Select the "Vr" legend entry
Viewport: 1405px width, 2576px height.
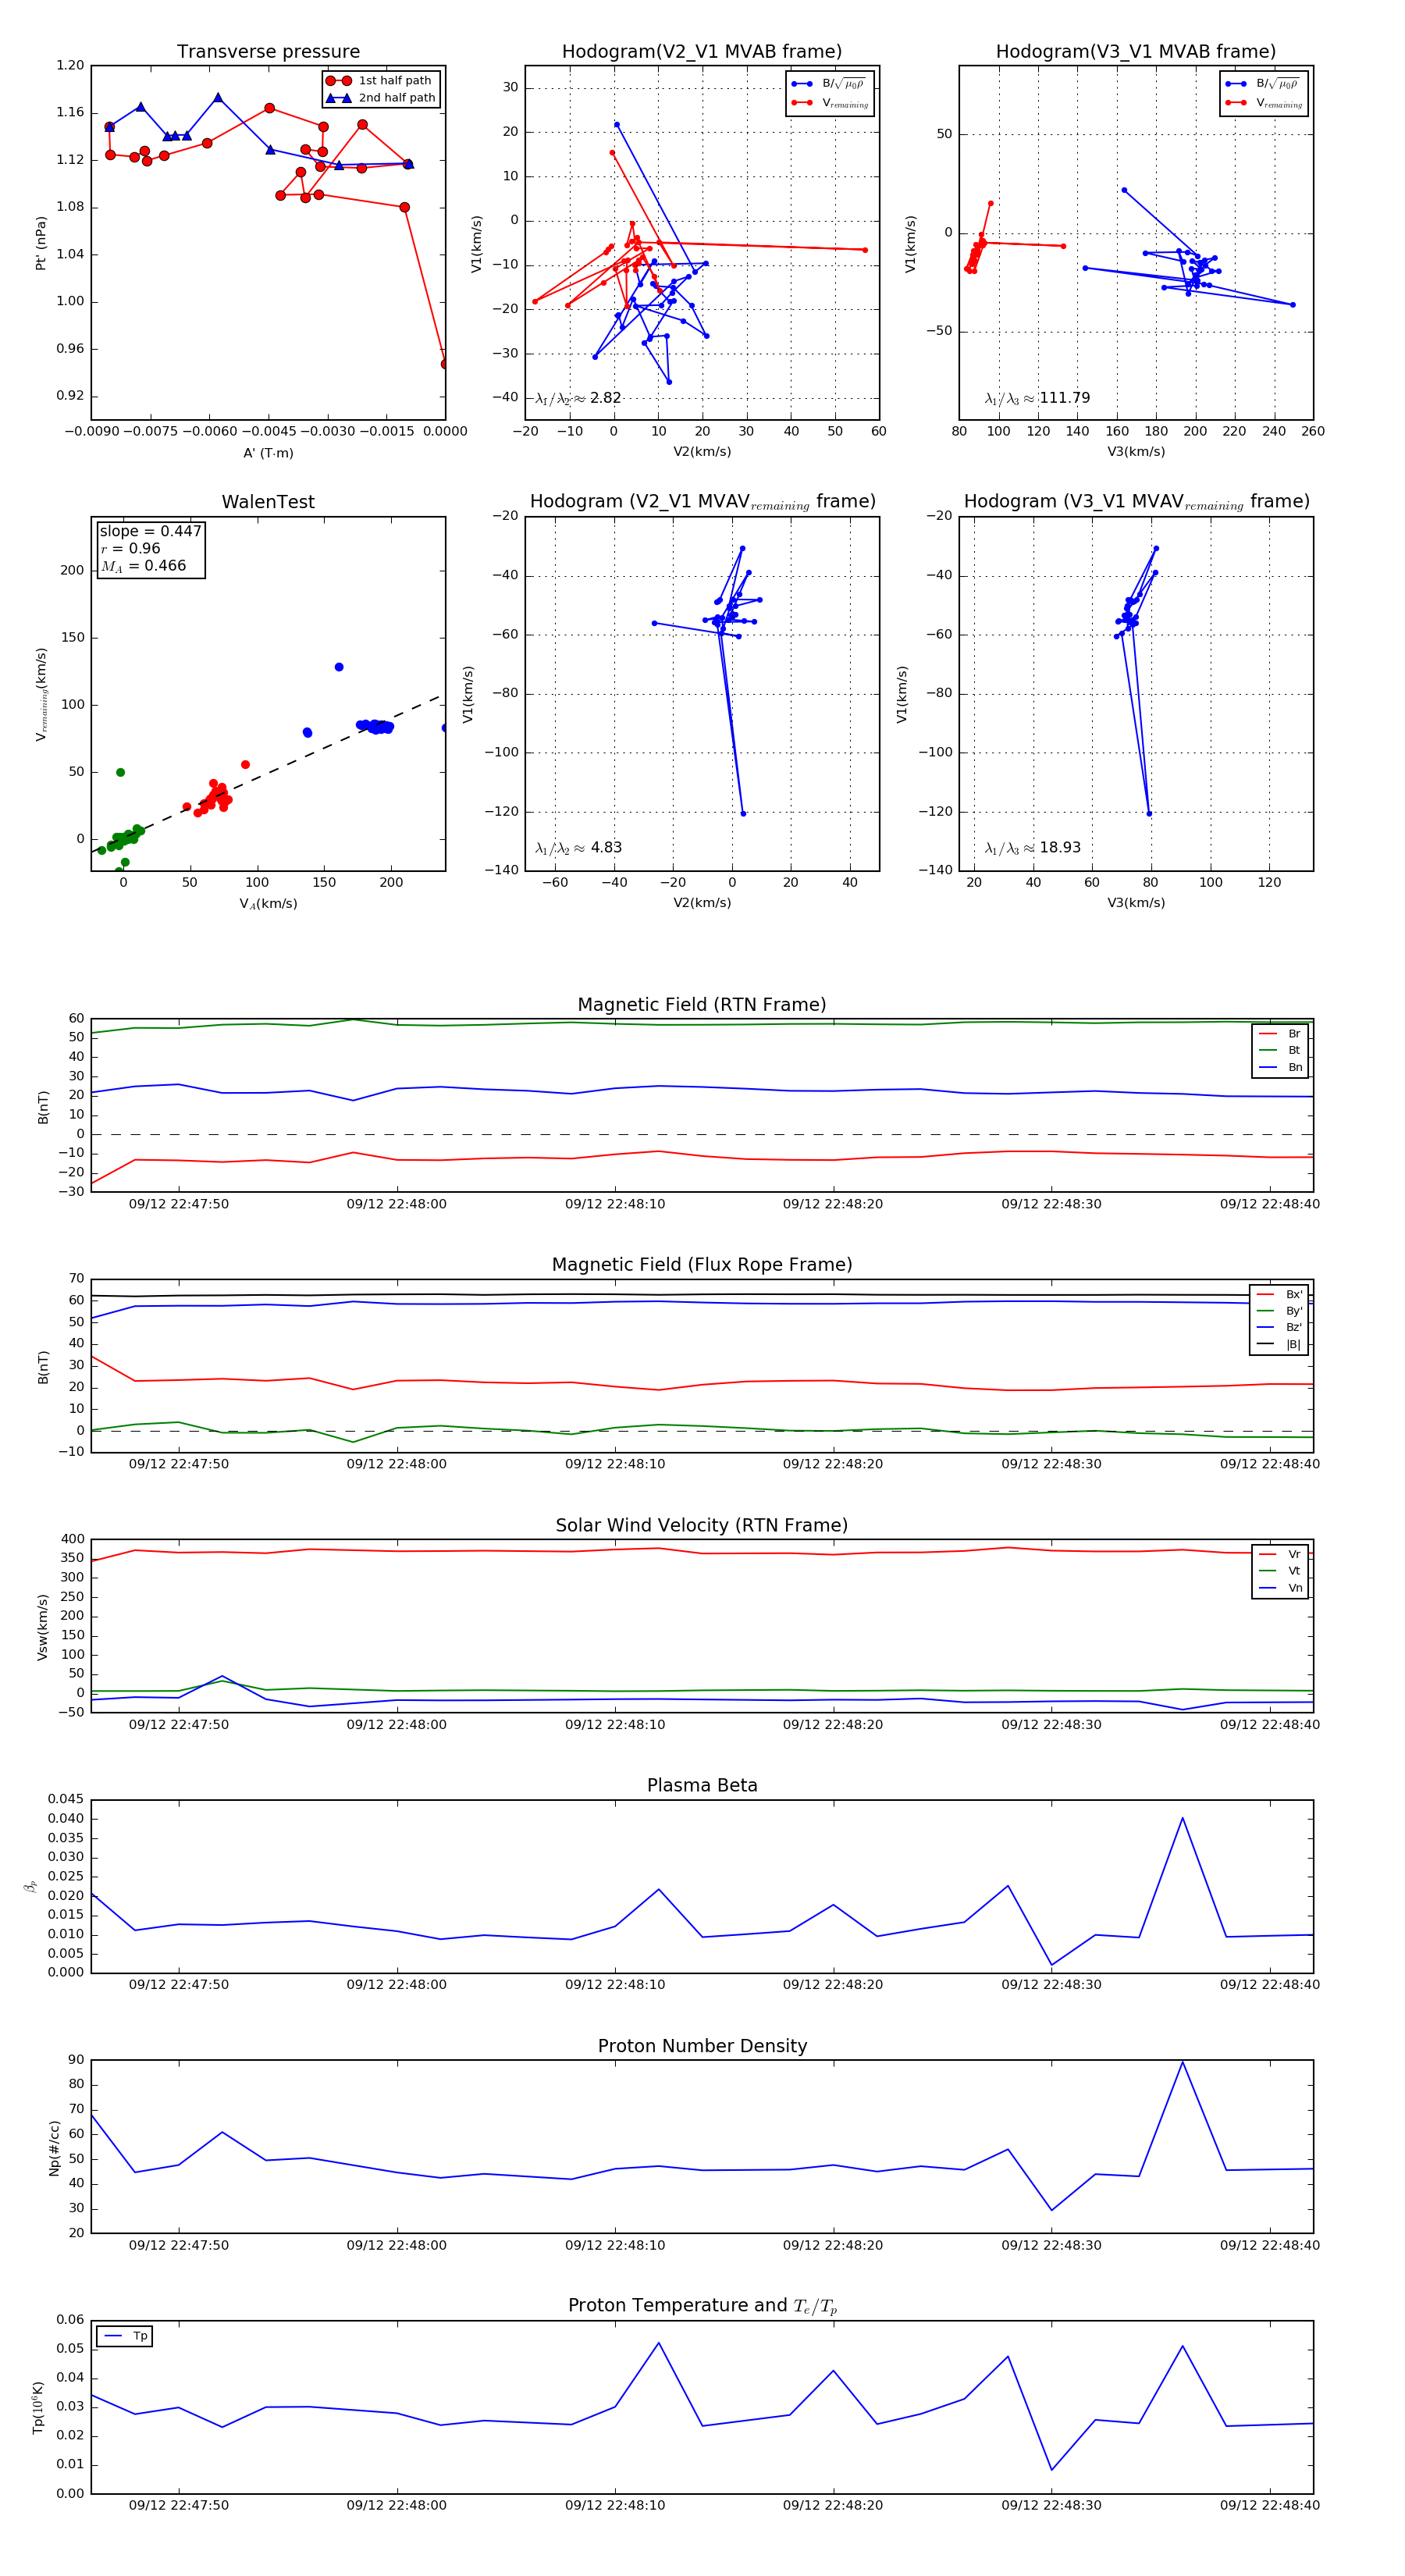pos(1280,1554)
